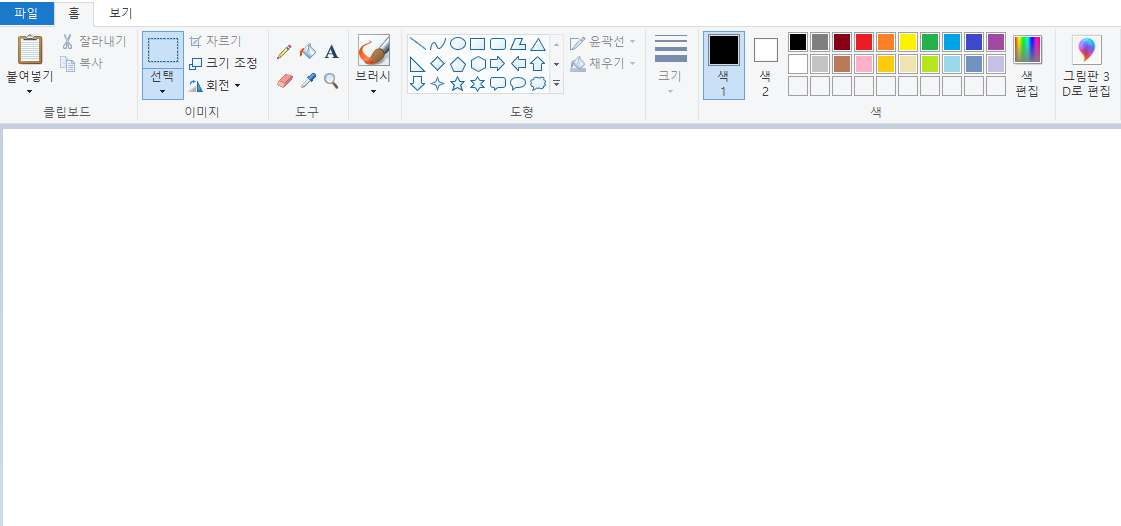Choose the Curve shape
This screenshot has width=1121, height=526.
tap(438, 44)
